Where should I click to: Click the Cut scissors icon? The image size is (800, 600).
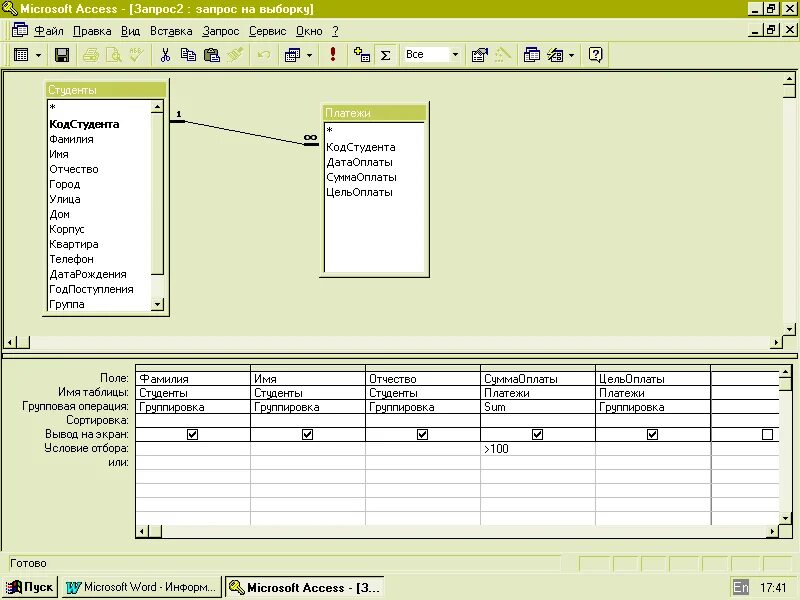pyautogui.click(x=165, y=55)
